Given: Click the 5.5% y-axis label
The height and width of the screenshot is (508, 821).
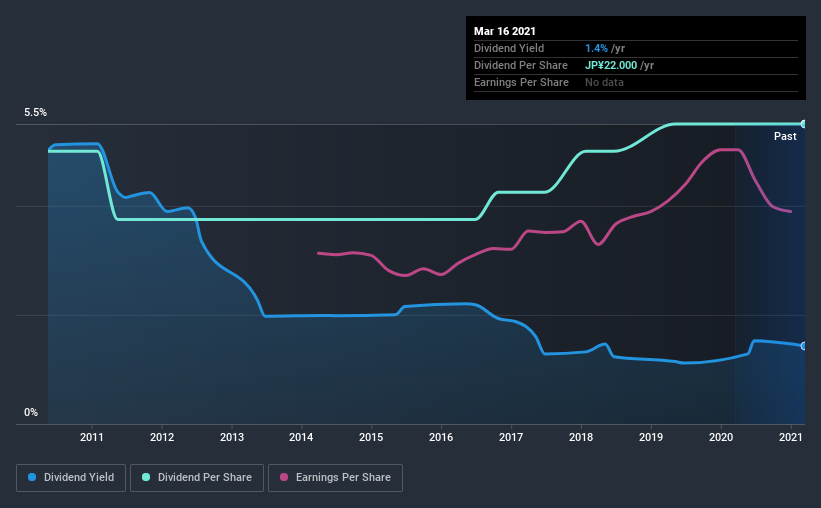Looking at the screenshot, I should click(x=35, y=113).
